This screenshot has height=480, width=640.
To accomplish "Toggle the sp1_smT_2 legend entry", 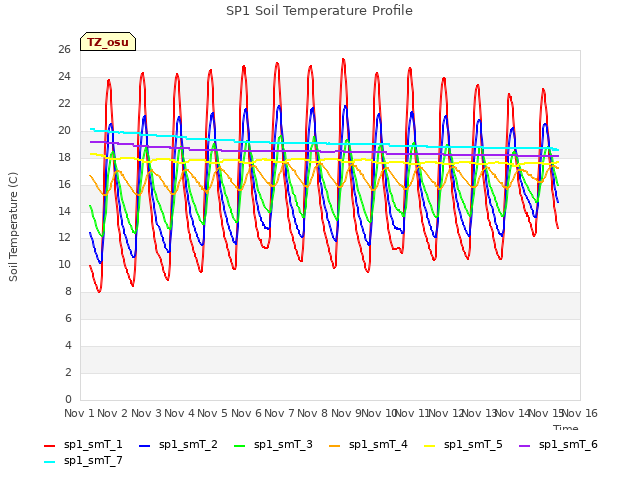I will click(178, 444).
